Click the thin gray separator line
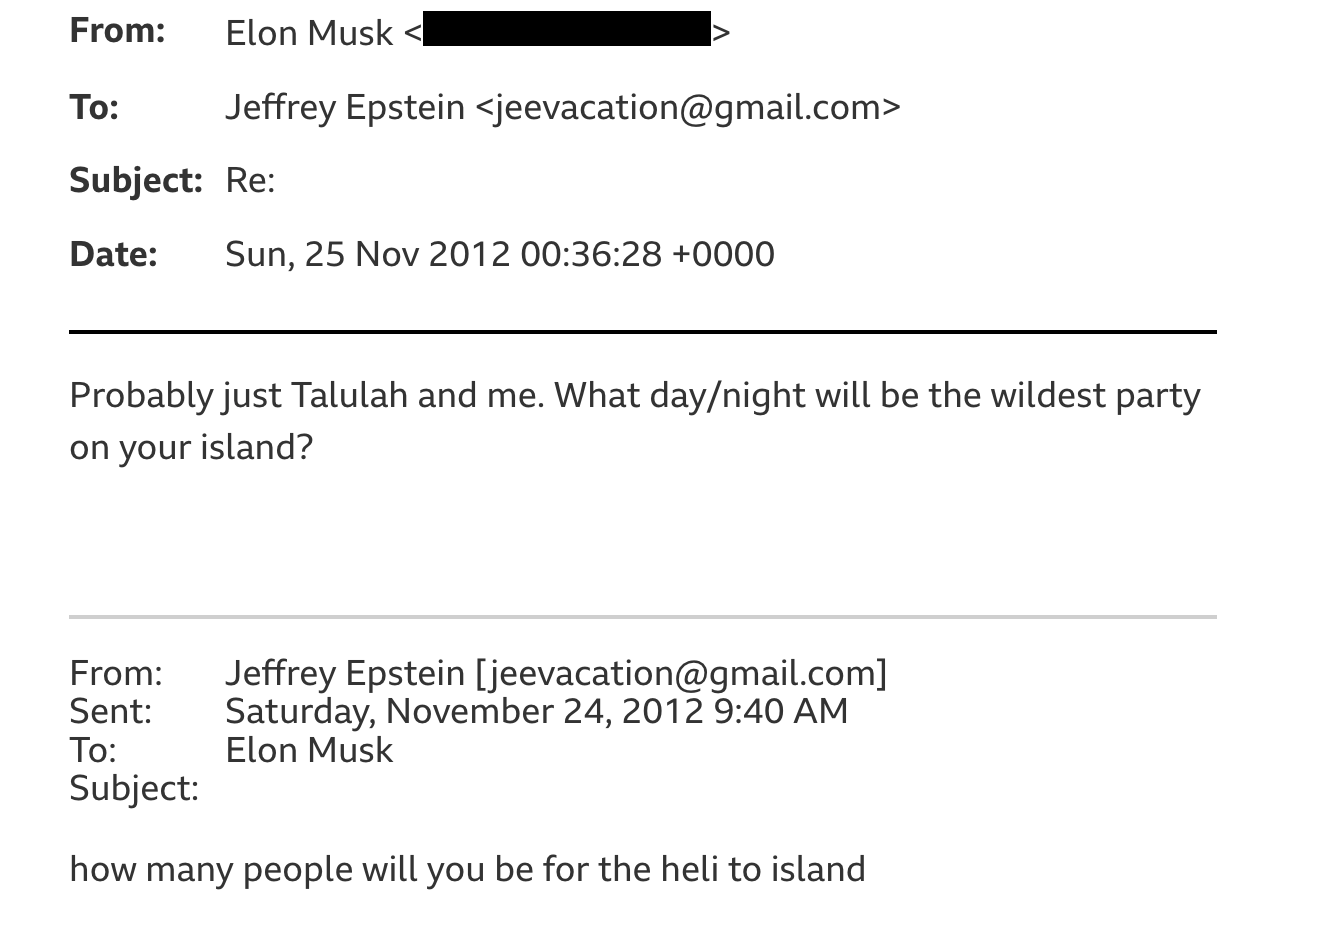 point(642,617)
